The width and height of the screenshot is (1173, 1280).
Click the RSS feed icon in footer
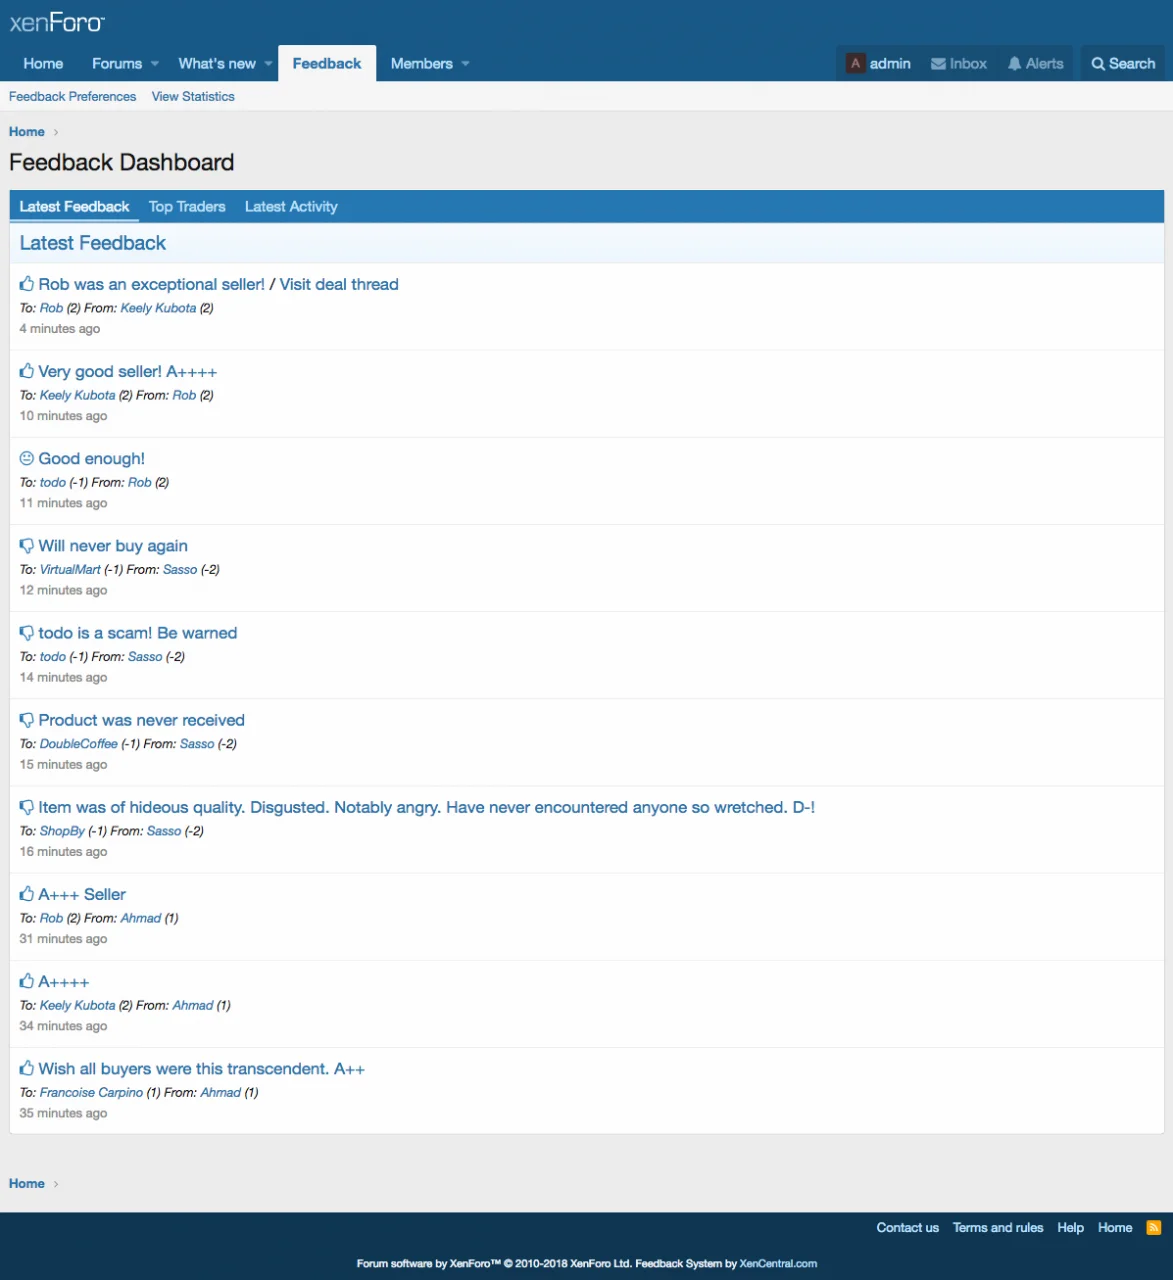[x=1153, y=1228]
